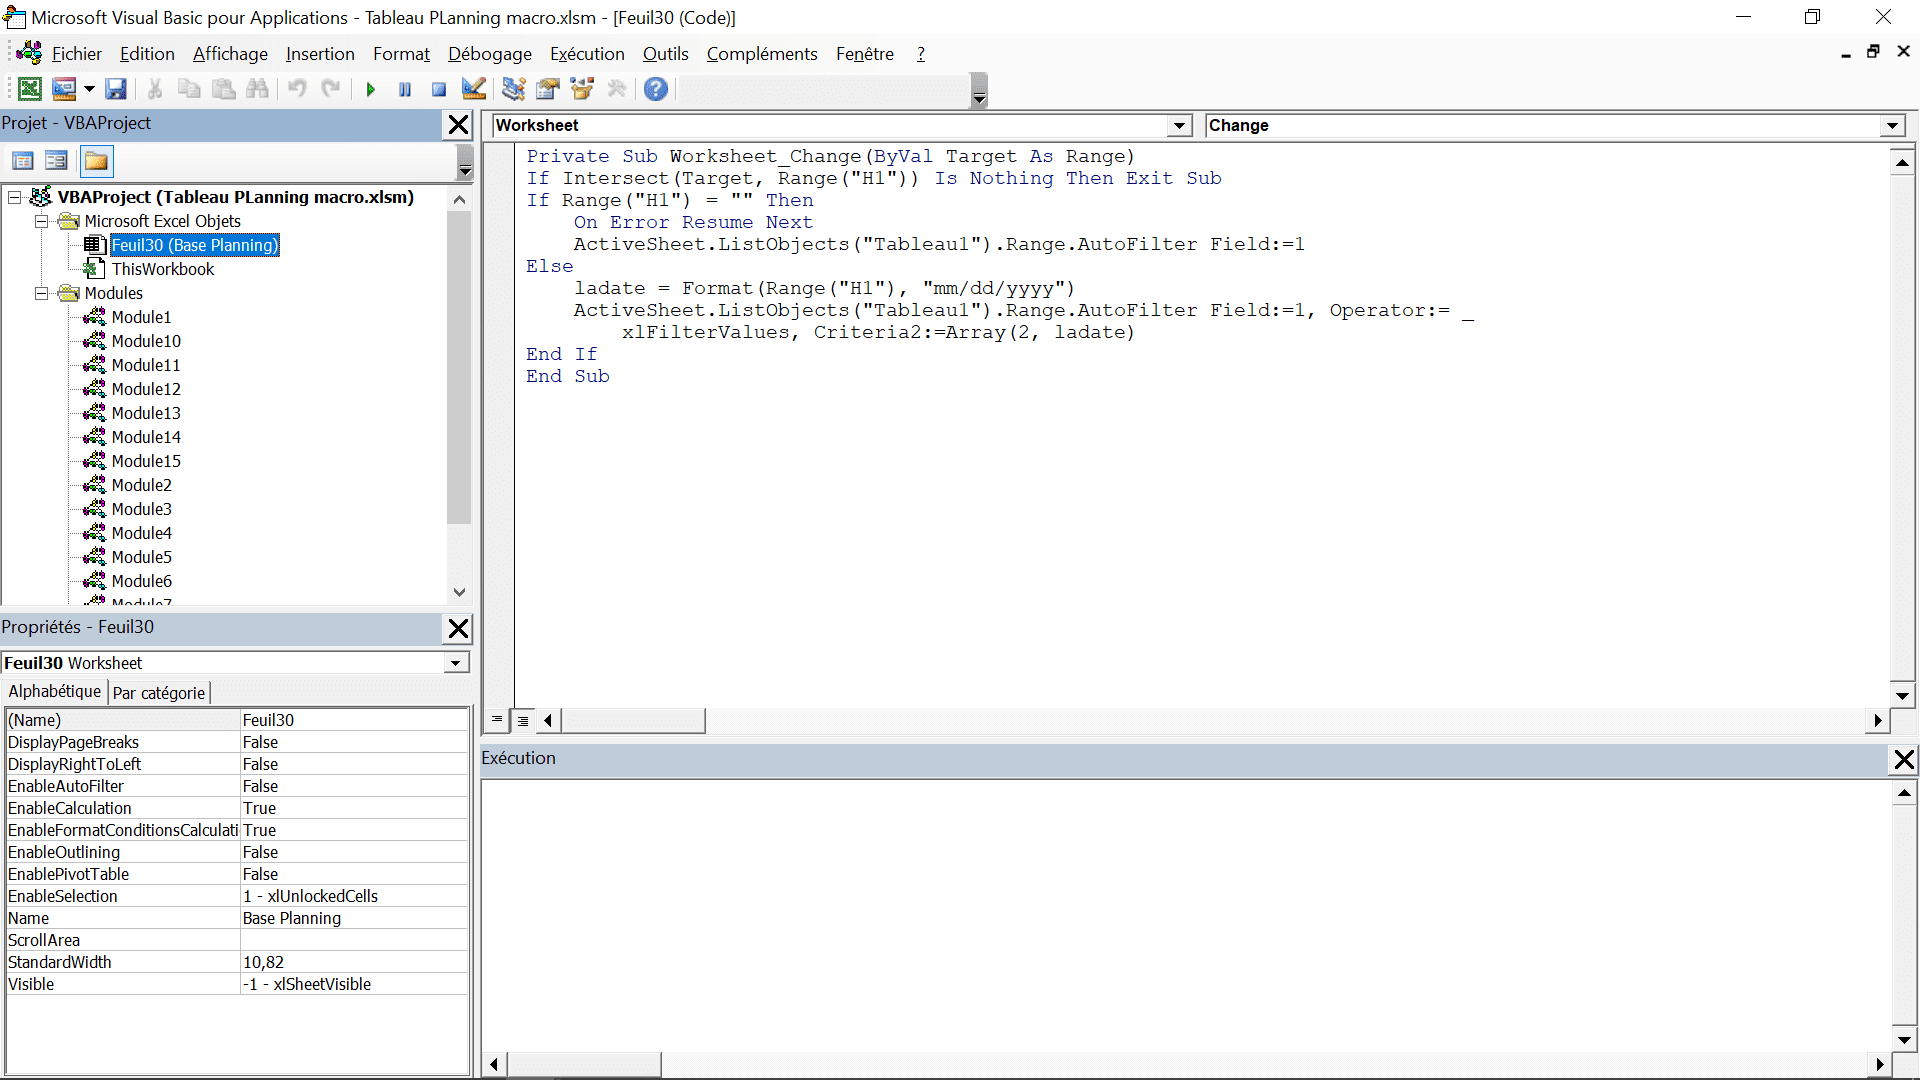Switch to Procedure view button

(497, 720)
